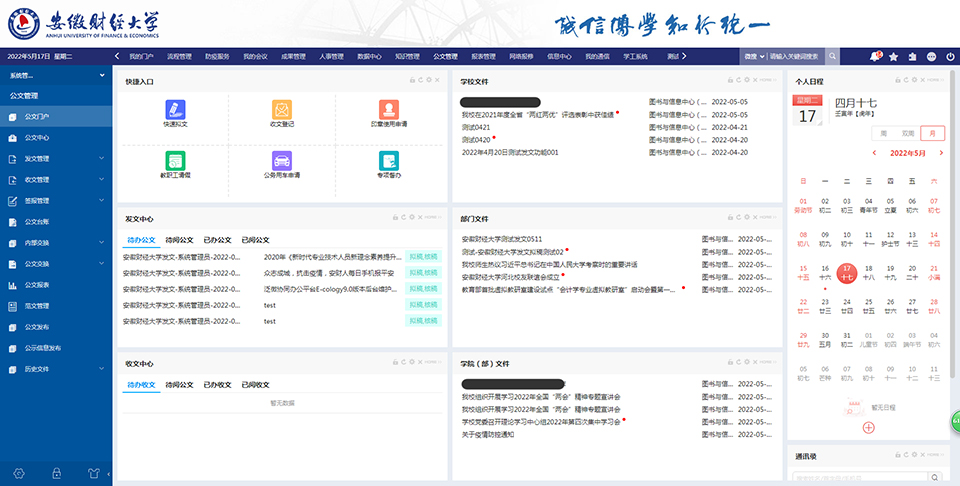Click the refresh icon in 个人日程 panel header
The image size is (960, 486).
tap(906, 80)
